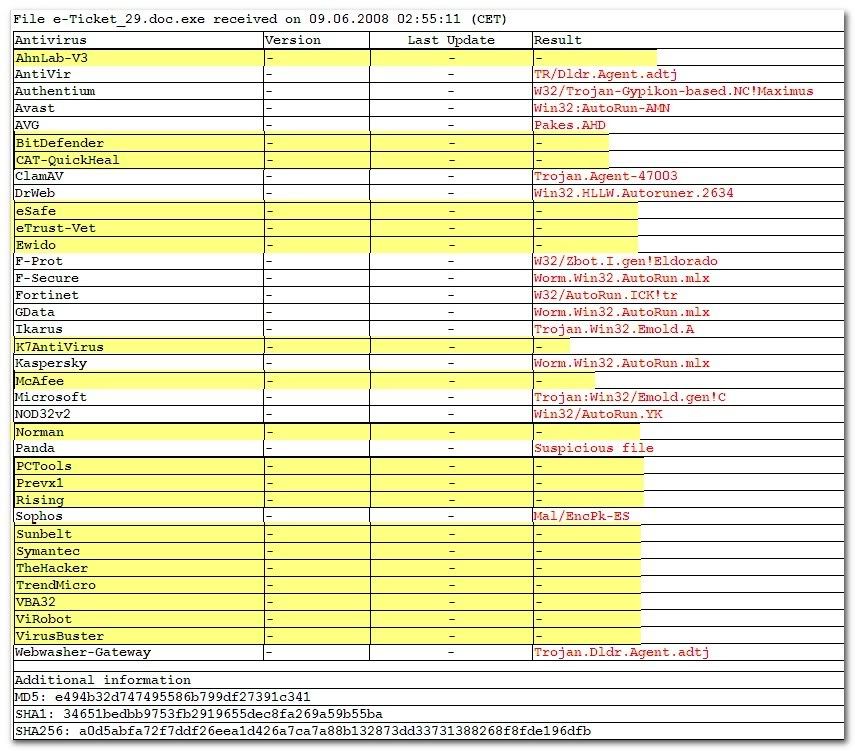Click the Version column header

[294, 40]
